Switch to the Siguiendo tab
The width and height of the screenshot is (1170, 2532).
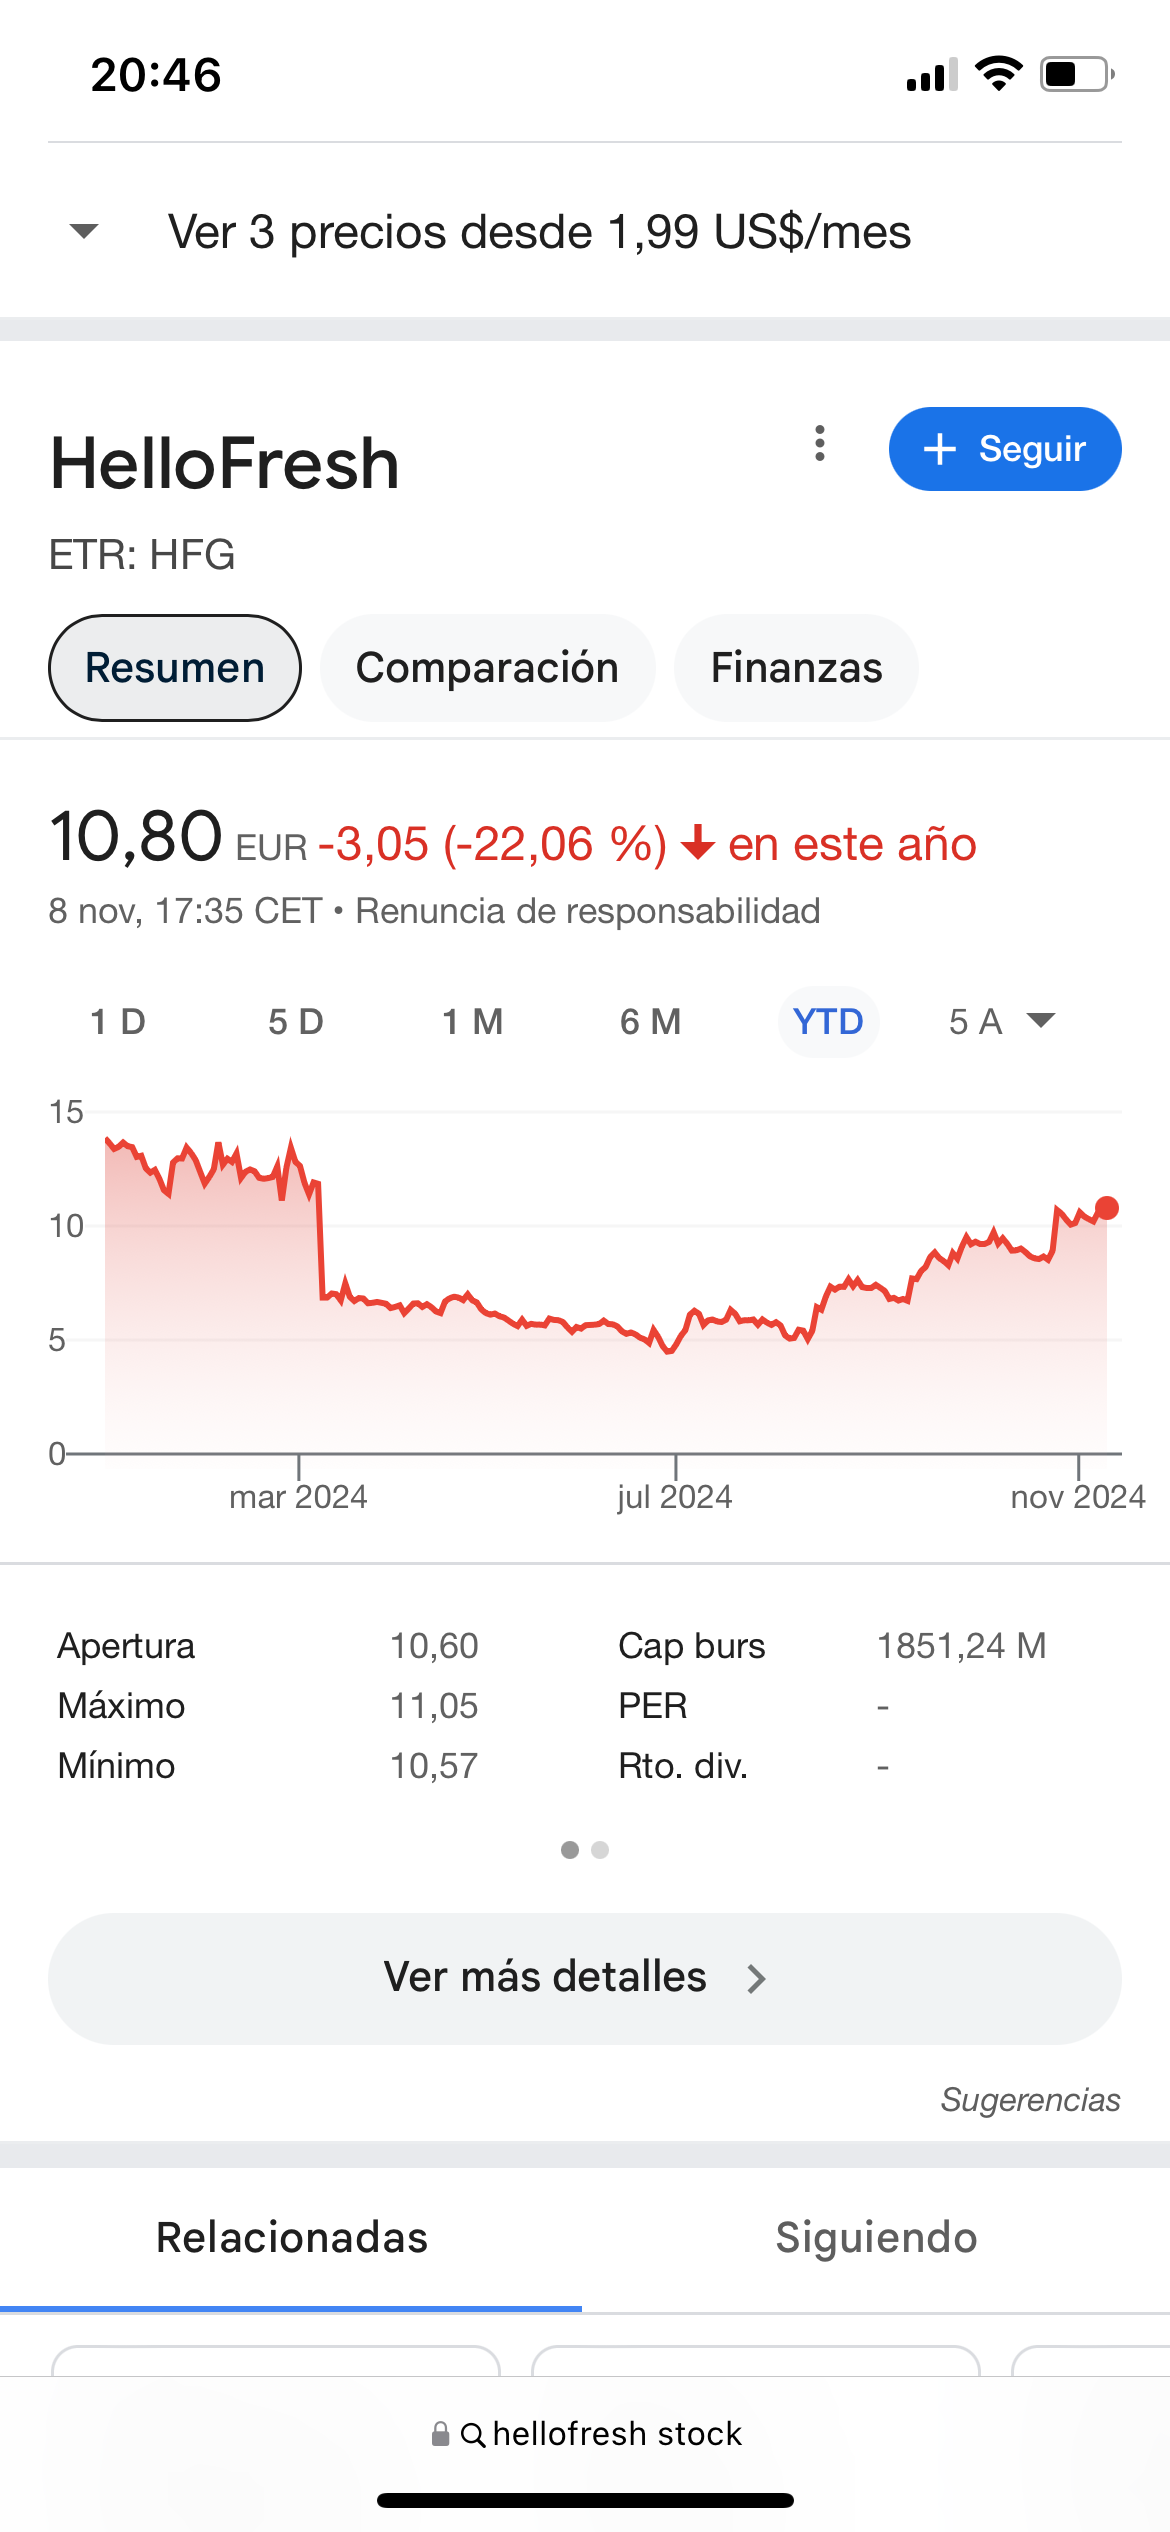876,2238
